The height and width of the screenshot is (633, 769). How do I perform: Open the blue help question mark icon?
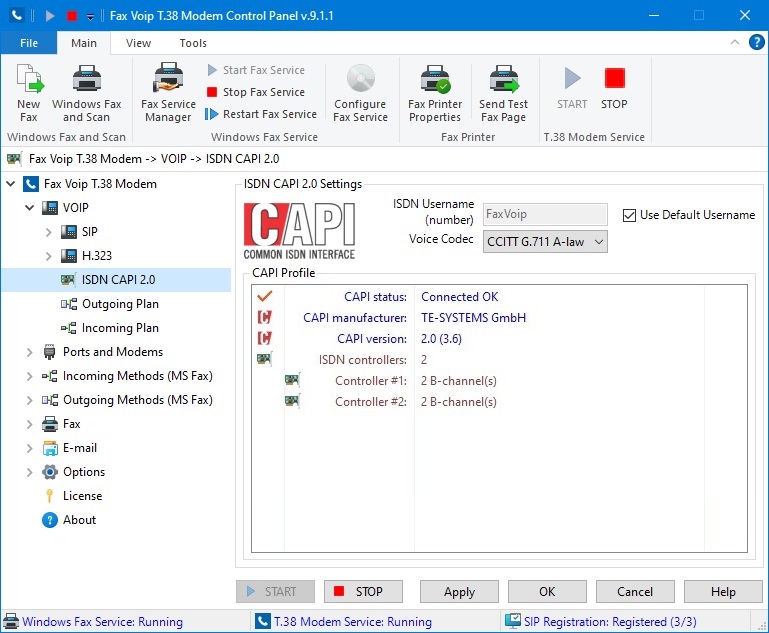pyautogui.click(x=756, y=42)
